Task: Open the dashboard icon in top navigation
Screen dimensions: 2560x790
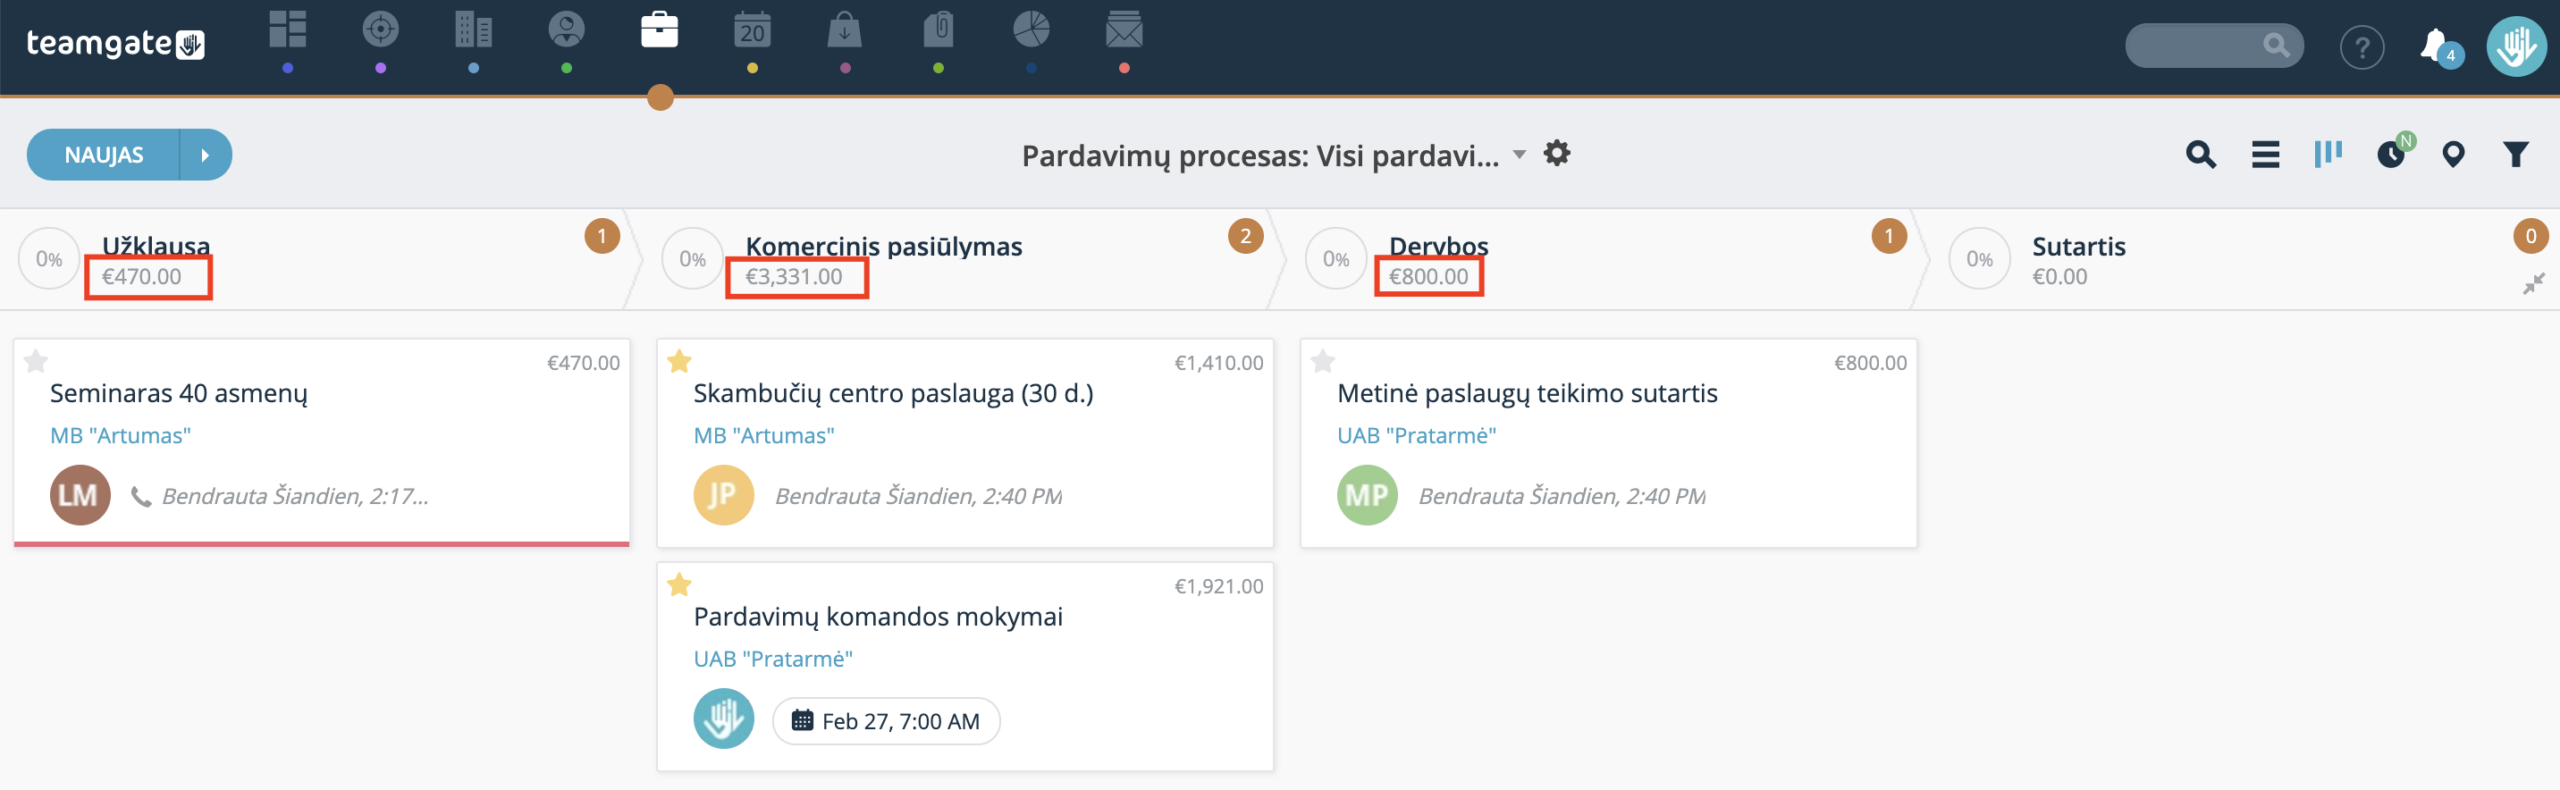Action: [x=287, y=30]
